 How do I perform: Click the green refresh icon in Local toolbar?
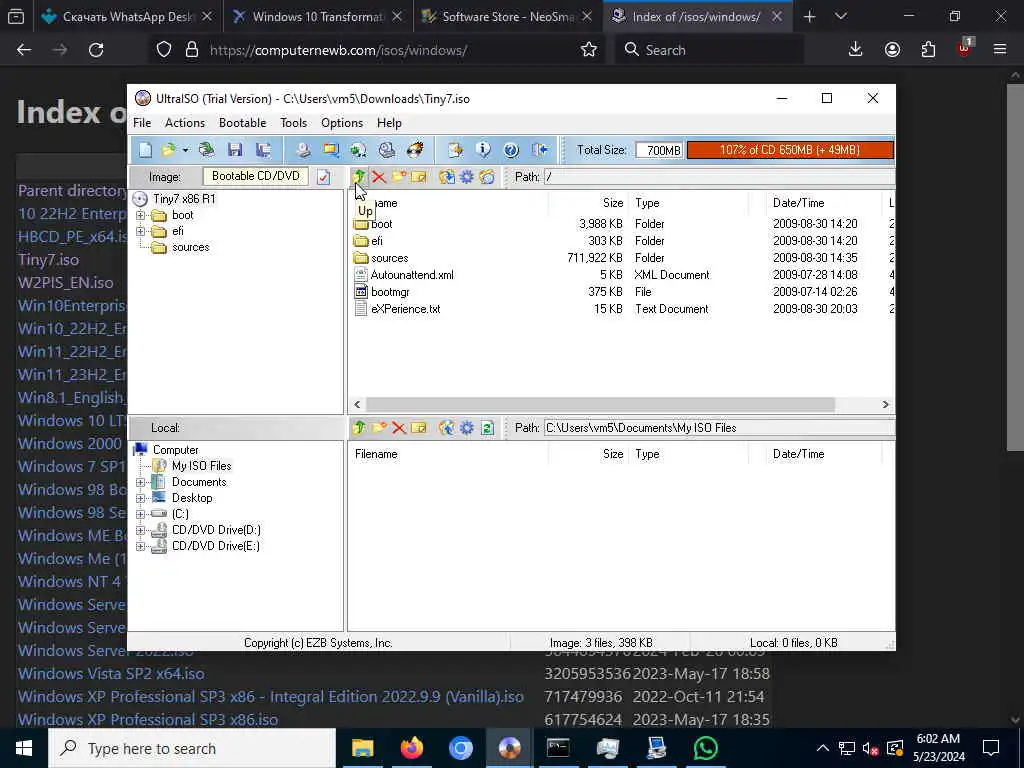[487, 428]
